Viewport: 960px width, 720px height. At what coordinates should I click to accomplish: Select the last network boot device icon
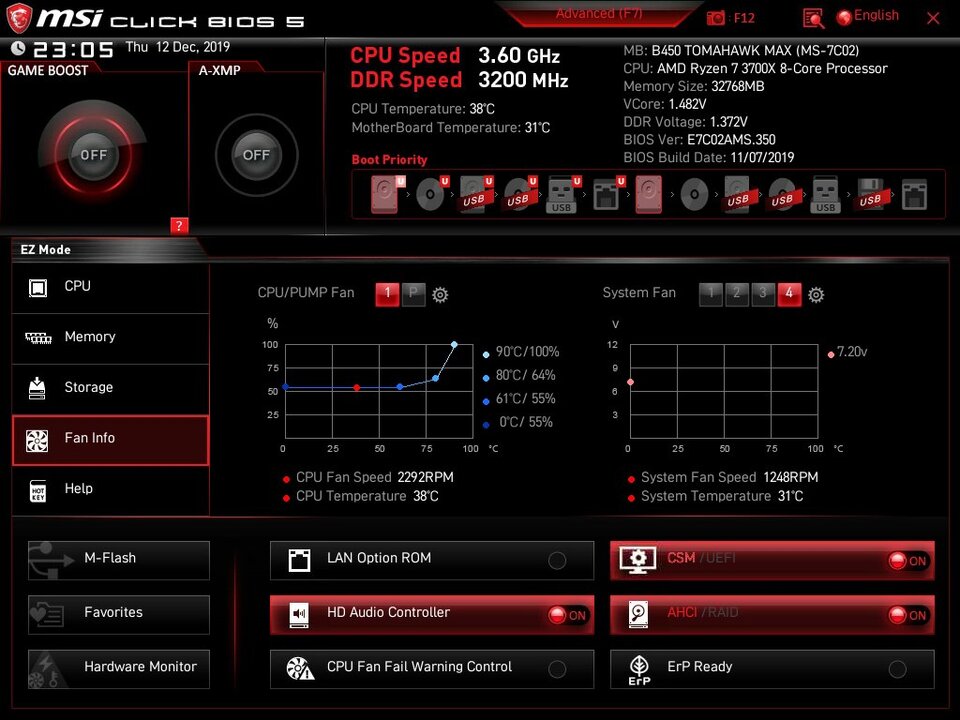pos(914,195)
